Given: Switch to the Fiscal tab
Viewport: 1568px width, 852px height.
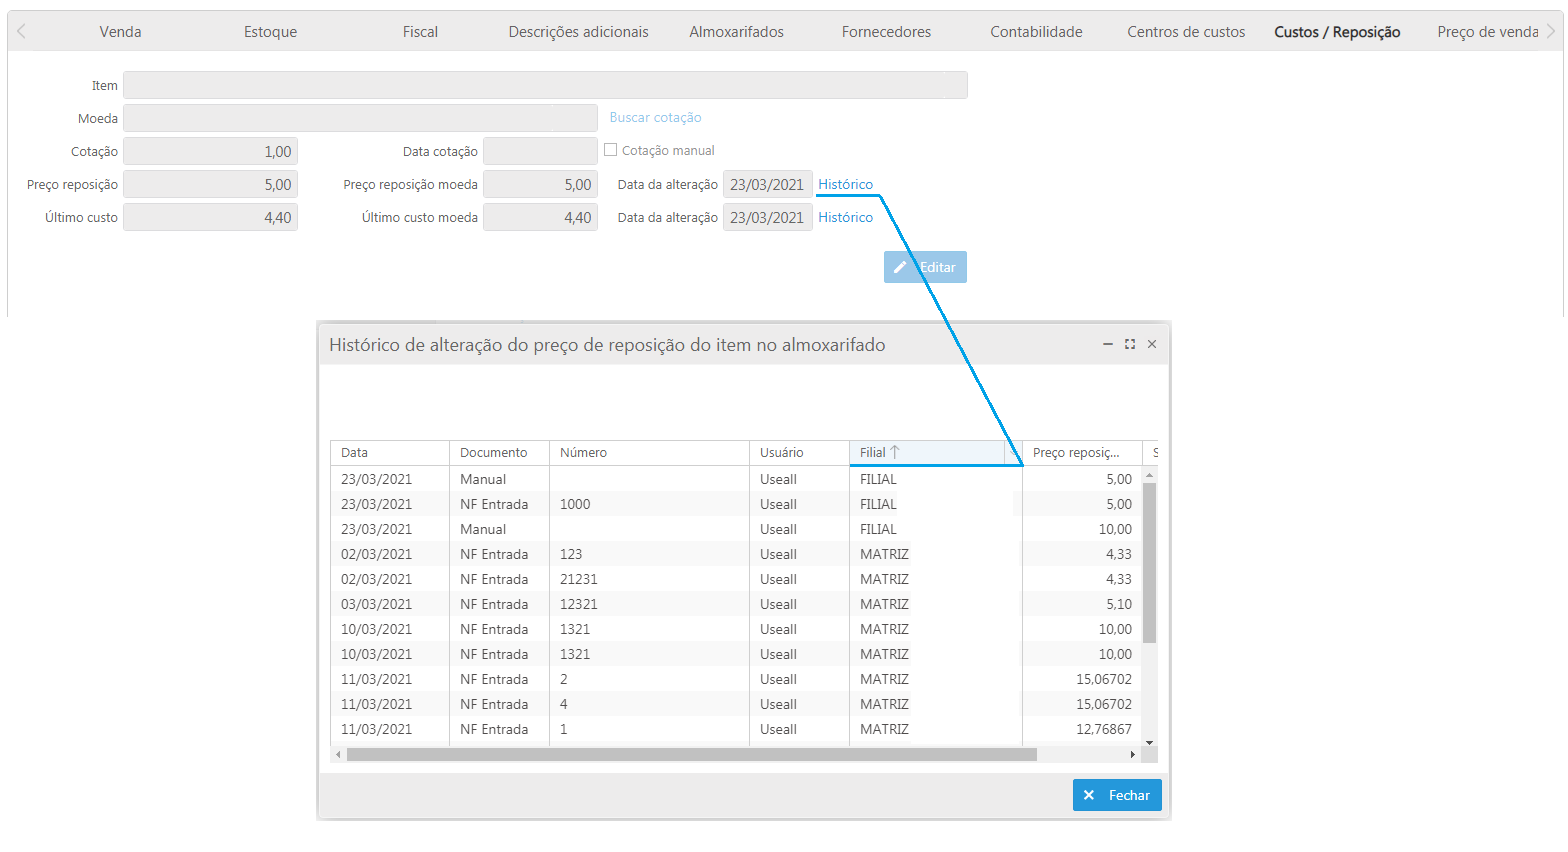Looking at the screenshot, I should (x=420, y=32).
